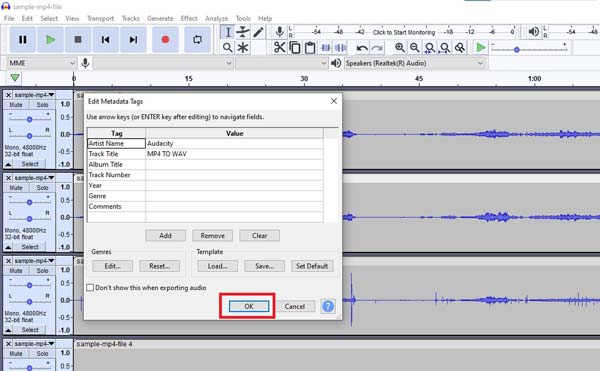Click the Paste clipboard icon
Viewport: 600px width, 371px height.
pyautogui.click(x=310, y=47)
